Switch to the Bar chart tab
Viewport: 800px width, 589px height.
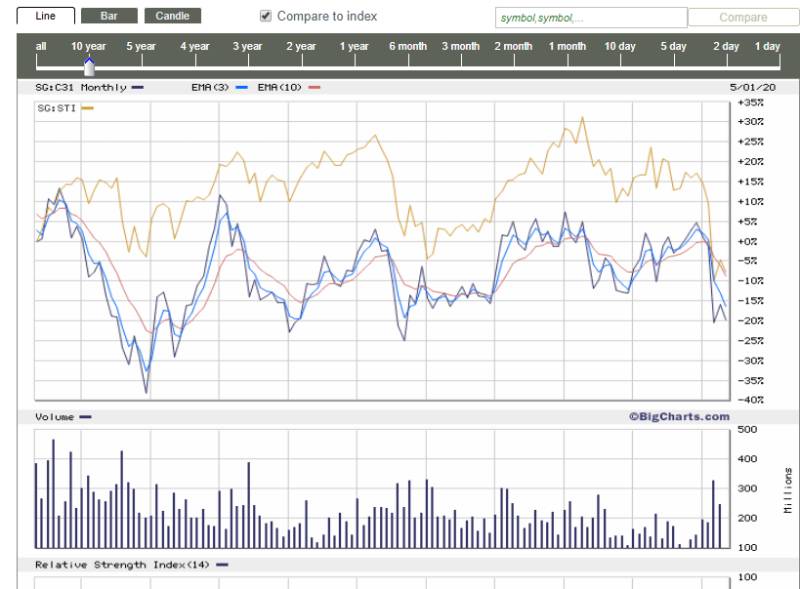click(109, 16)
